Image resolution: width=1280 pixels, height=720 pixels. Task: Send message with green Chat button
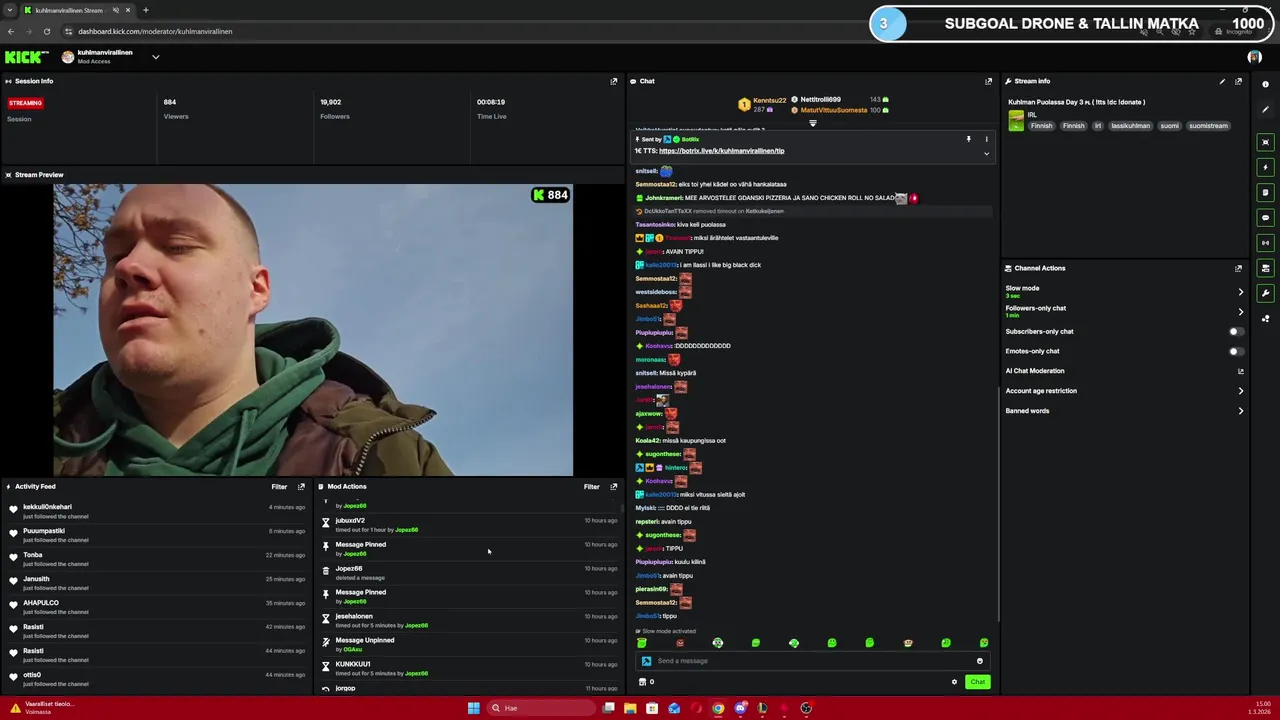pyautogui.click(x=977, y=682)
